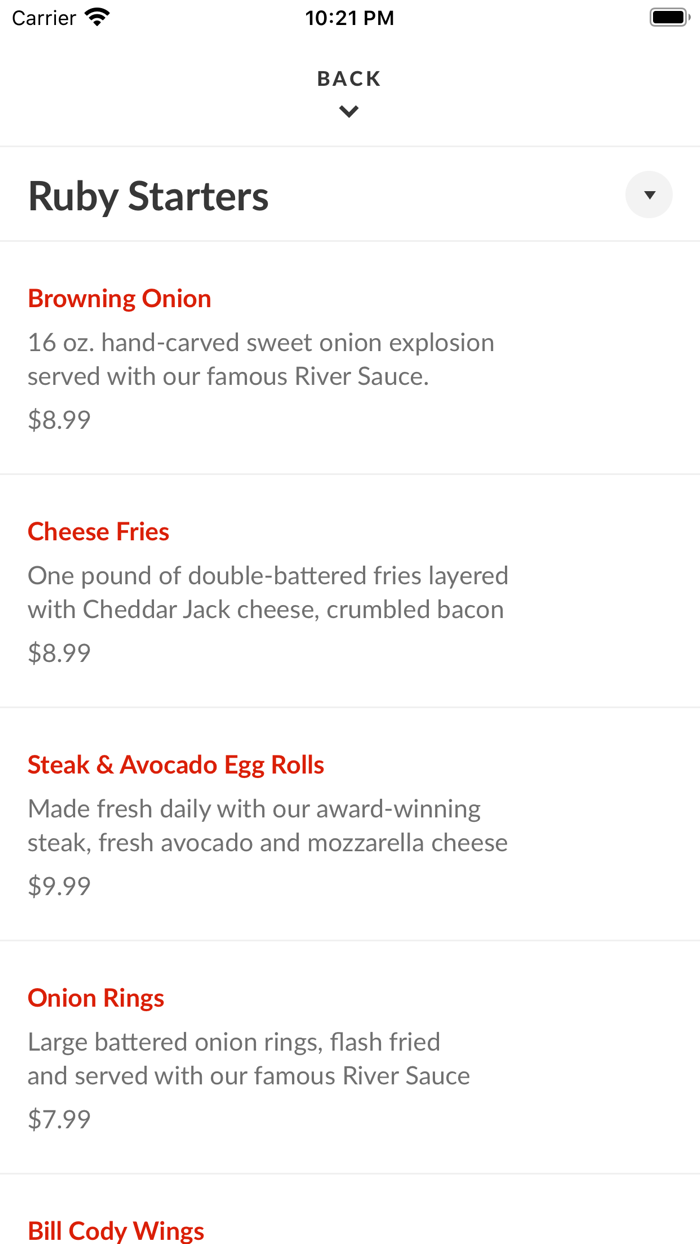The width and height of the screenshot is (700, 1244).
Task: Click the Browning Onion description text
Action: [x=260, y=360]
